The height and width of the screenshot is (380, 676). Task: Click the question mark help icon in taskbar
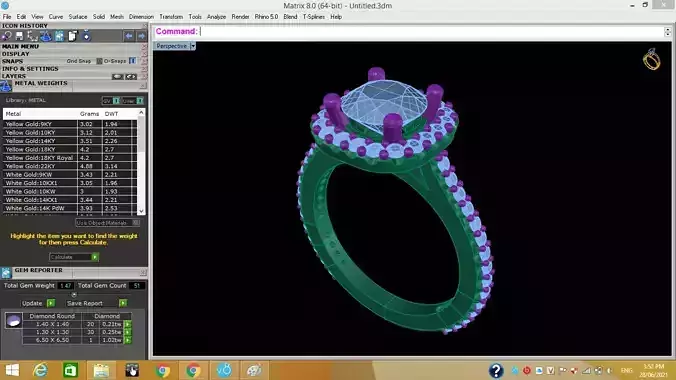[x=496, y=371]
